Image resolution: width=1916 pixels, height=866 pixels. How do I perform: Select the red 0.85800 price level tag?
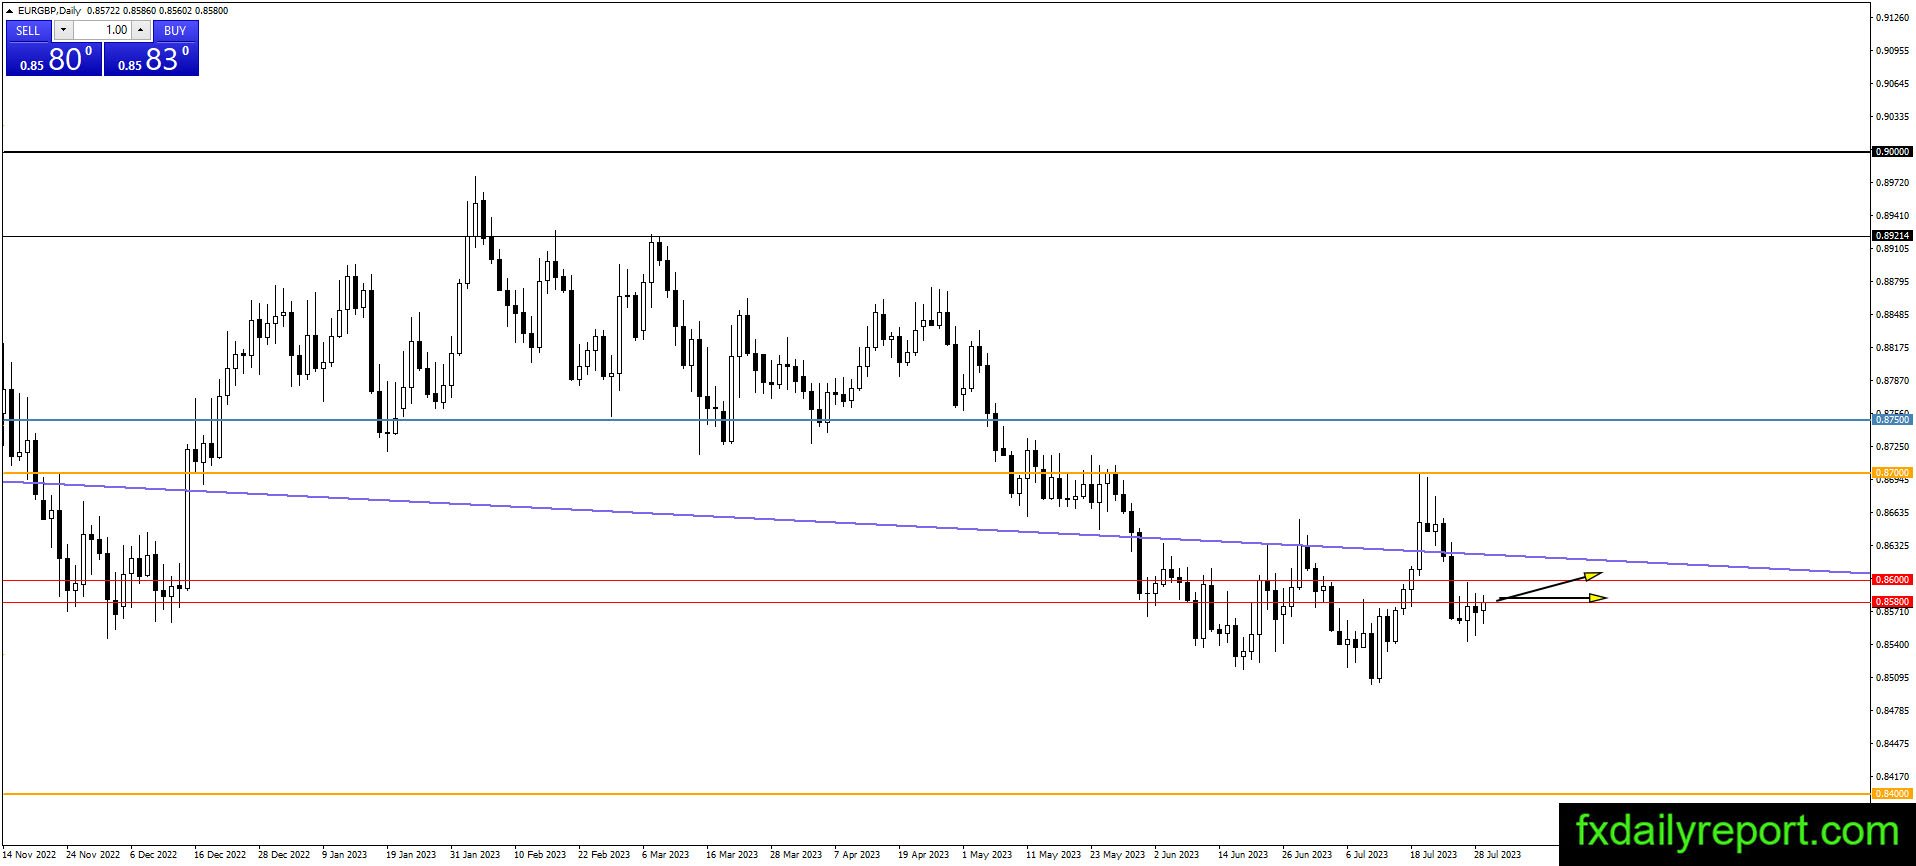[x=1891, y=602]
